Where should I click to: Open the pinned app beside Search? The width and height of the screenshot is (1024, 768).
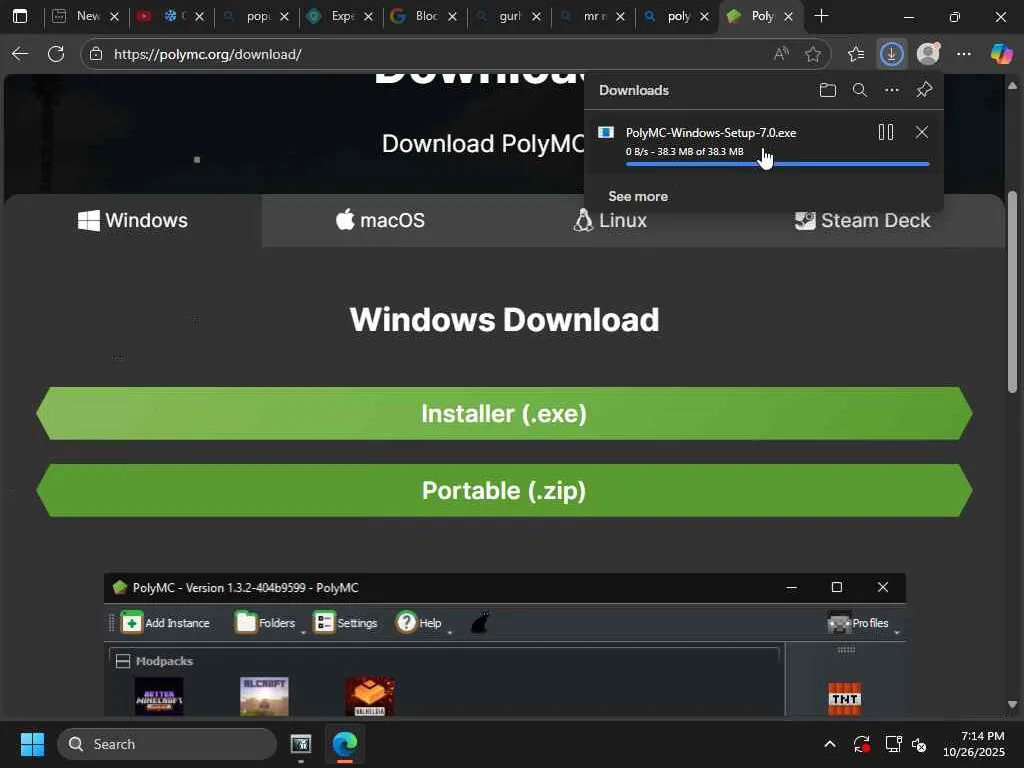(x=300, y=744)
